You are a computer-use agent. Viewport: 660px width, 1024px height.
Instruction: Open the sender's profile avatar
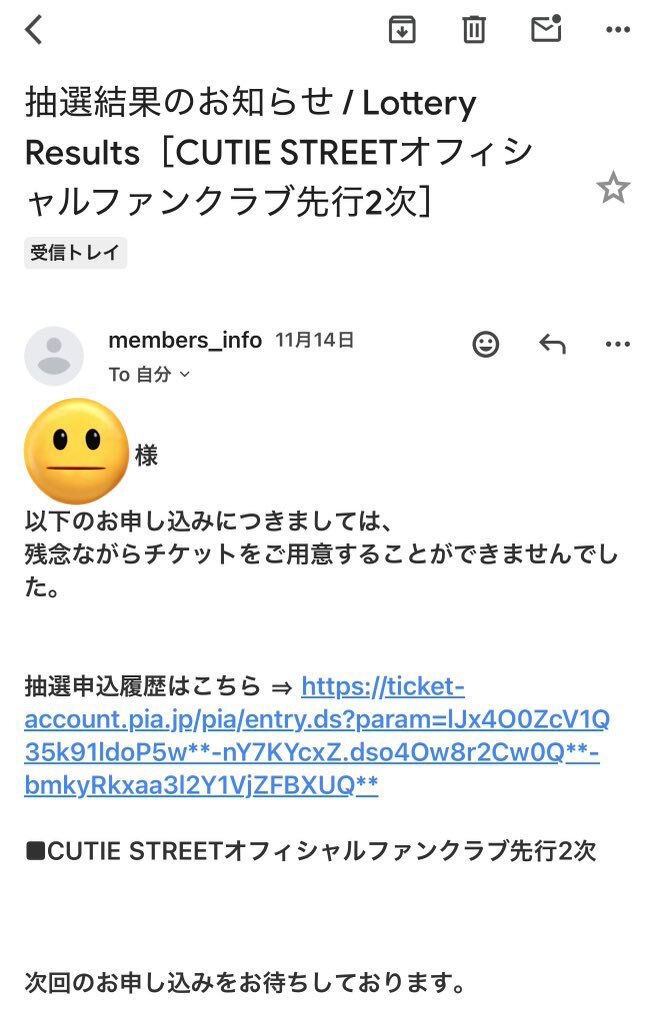tap(54, 356)
